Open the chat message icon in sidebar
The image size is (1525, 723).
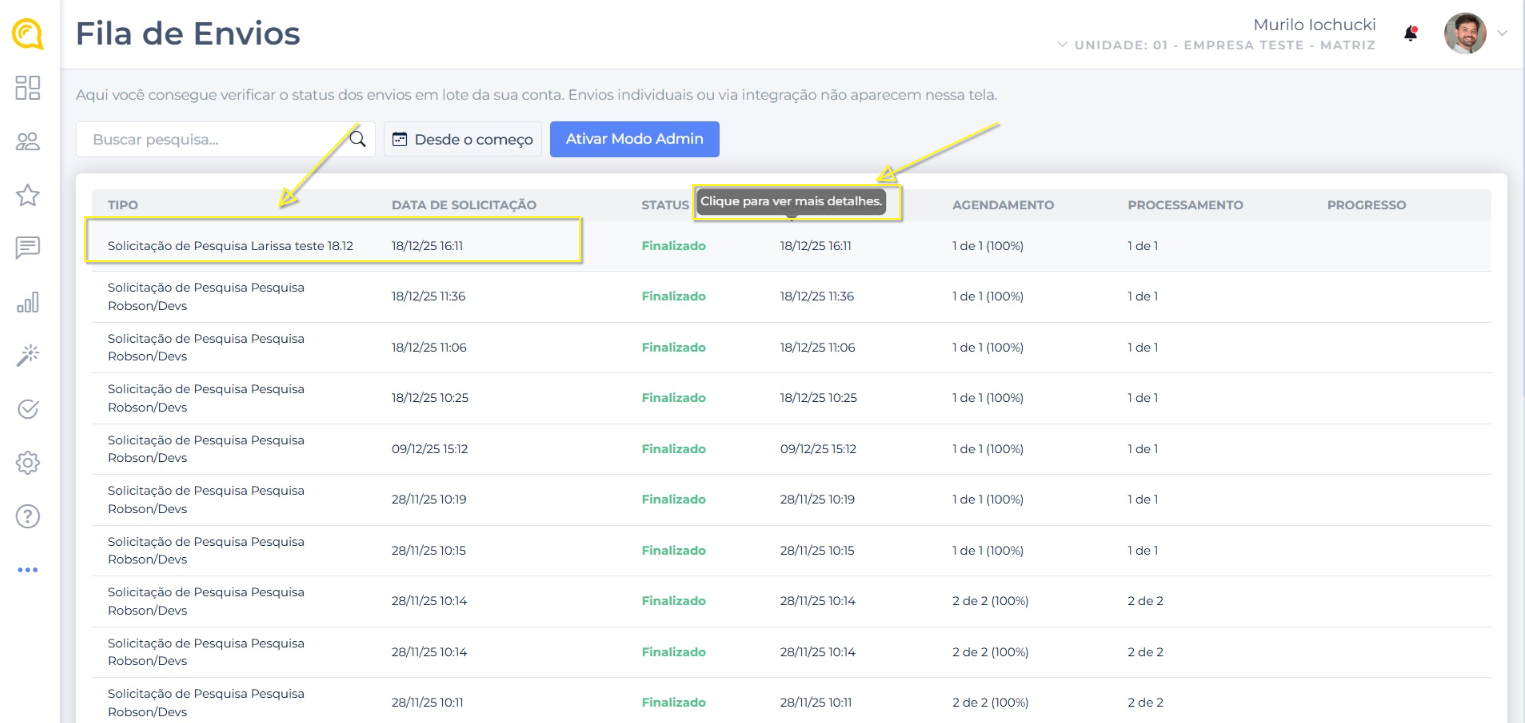28,248
